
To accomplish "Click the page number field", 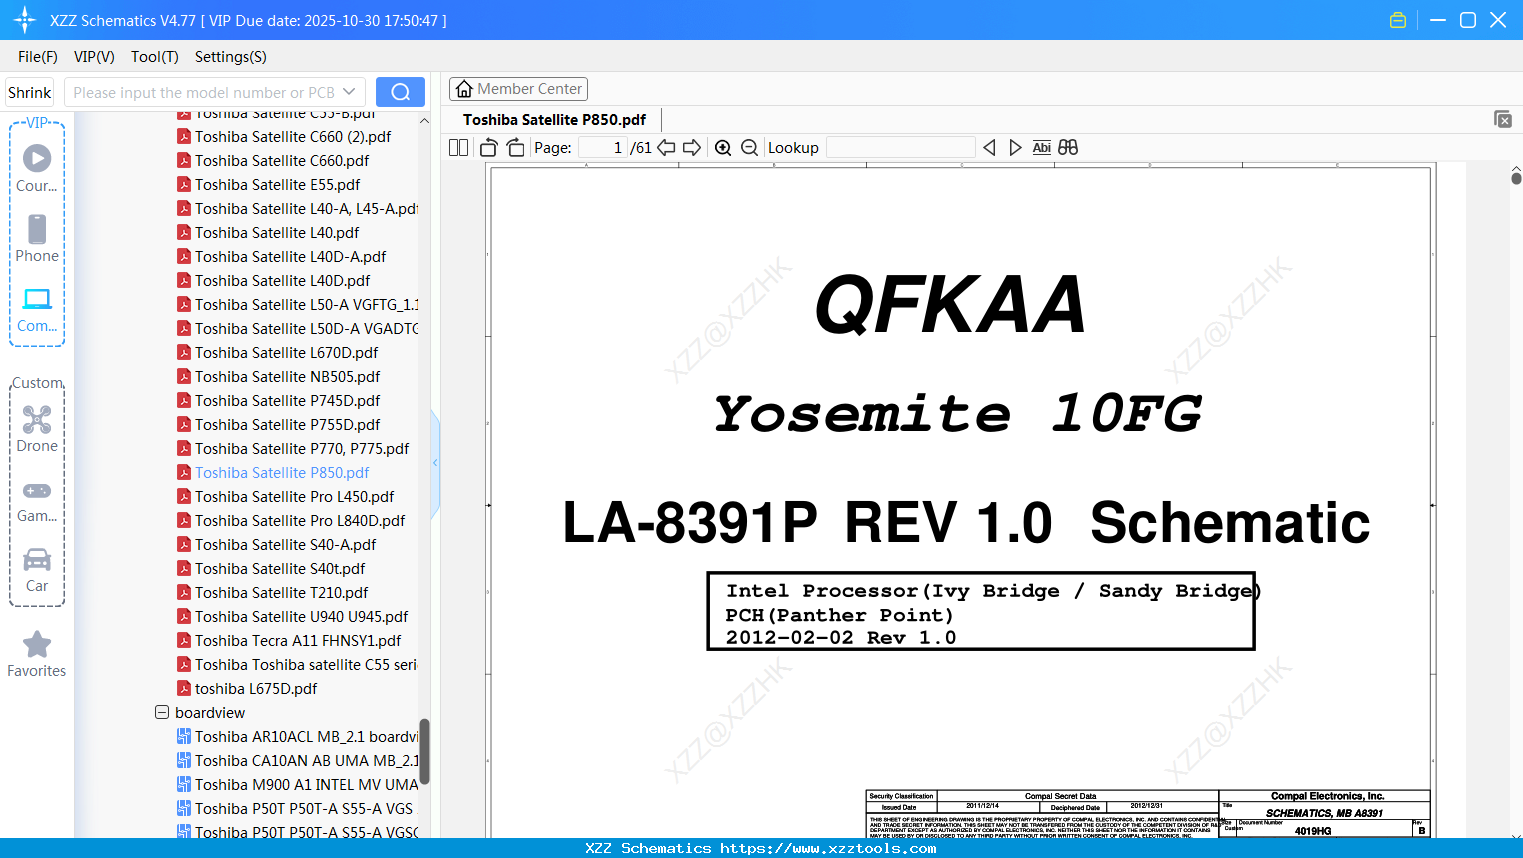I will click(x=603, y=148).
